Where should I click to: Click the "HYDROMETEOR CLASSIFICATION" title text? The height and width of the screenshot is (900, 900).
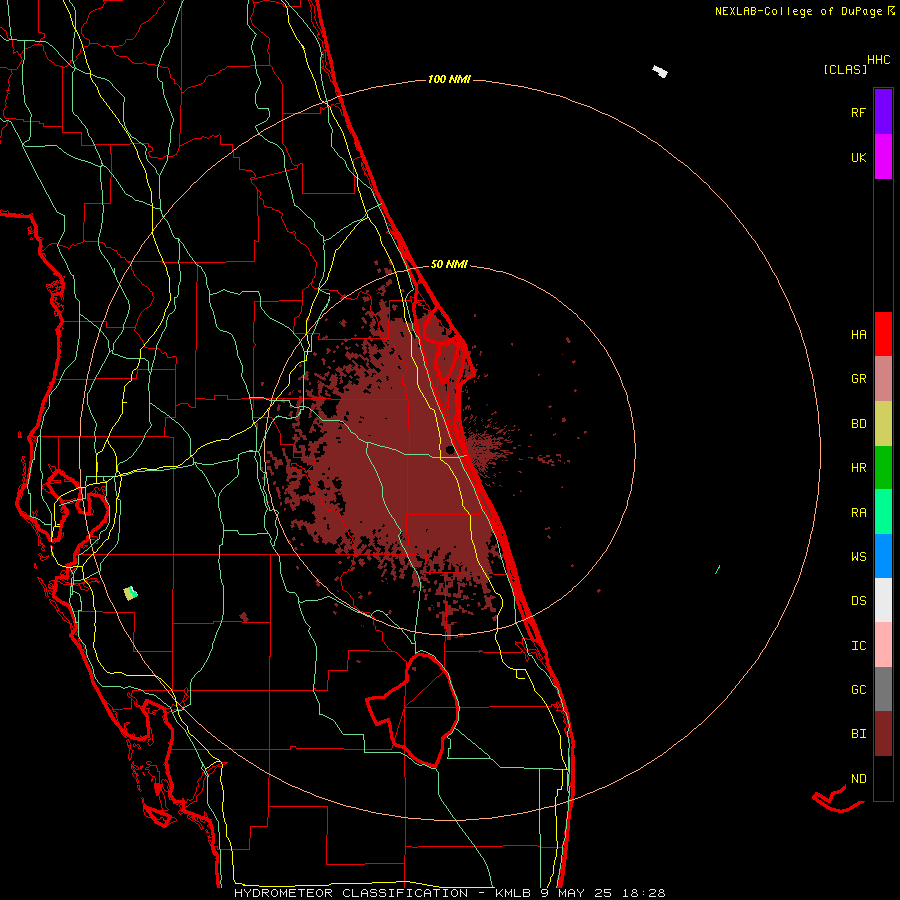[x=351, y=893]
